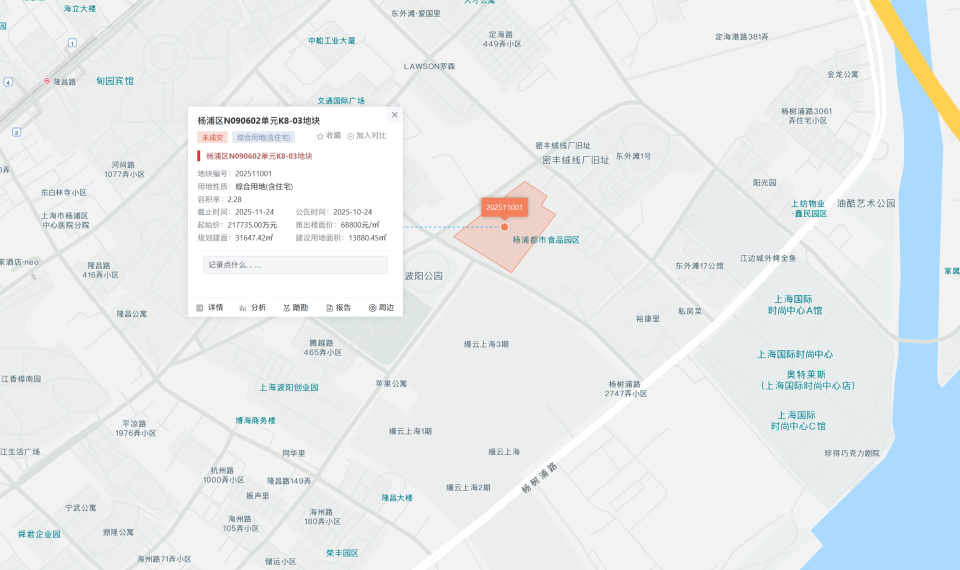Click 加入对比 to add parcel to comparison
Screen dimensions: 960x570
click(x=367, y=136)
